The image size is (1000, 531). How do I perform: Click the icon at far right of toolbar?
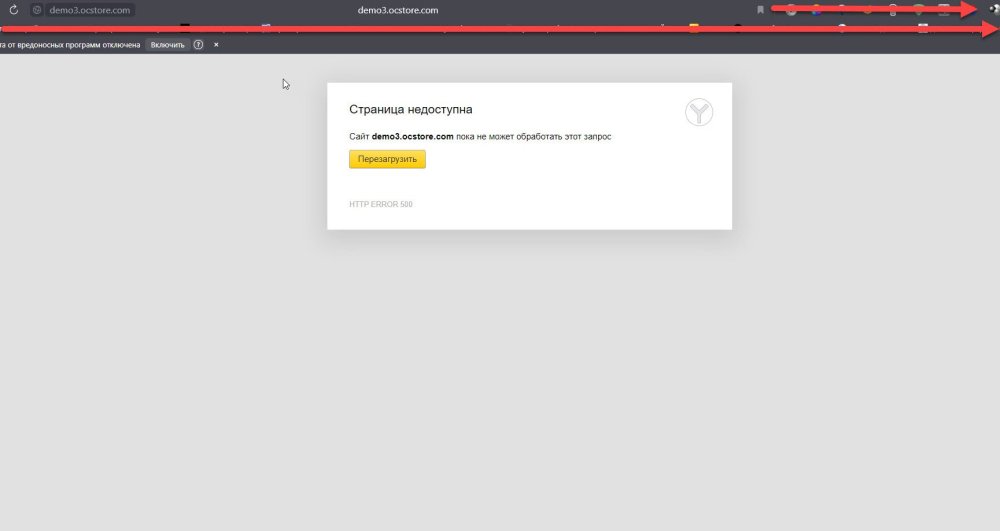pyautogui.click(x=992, y=10)
